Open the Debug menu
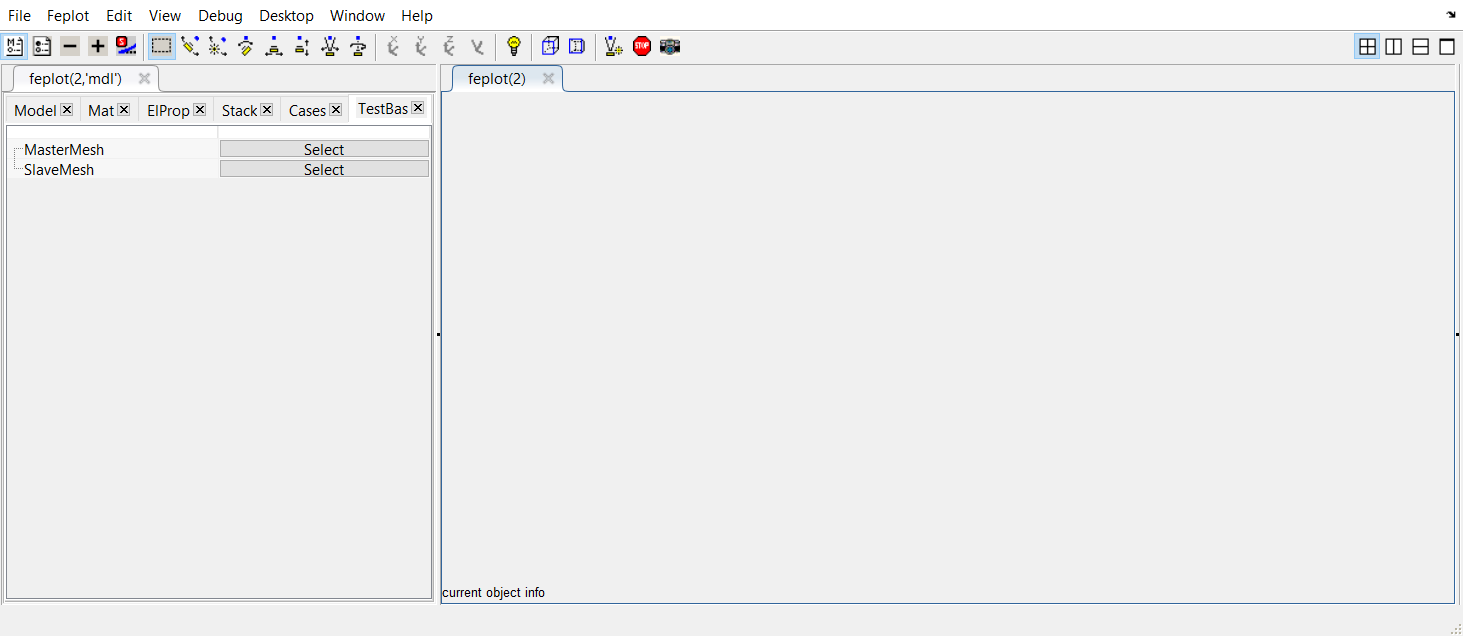1463x636 pixels. point(220,15)
